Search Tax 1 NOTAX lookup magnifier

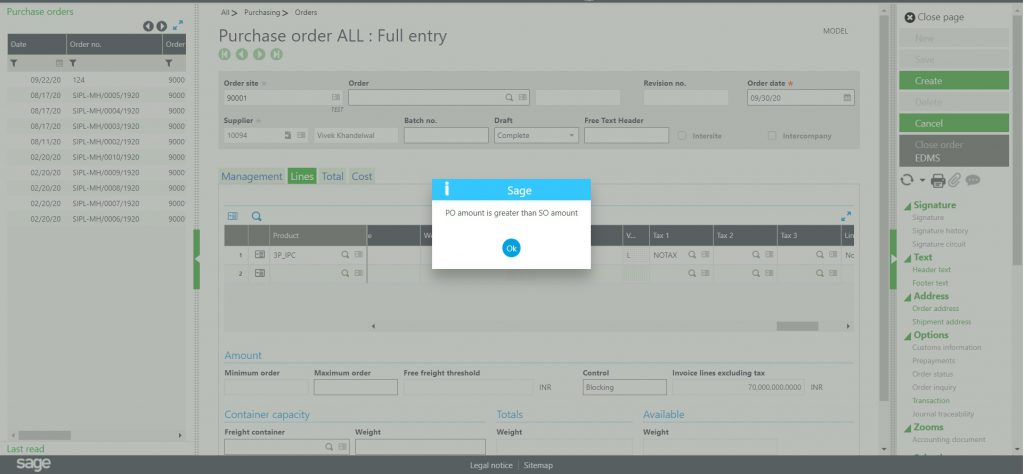(x=692, y=255)
